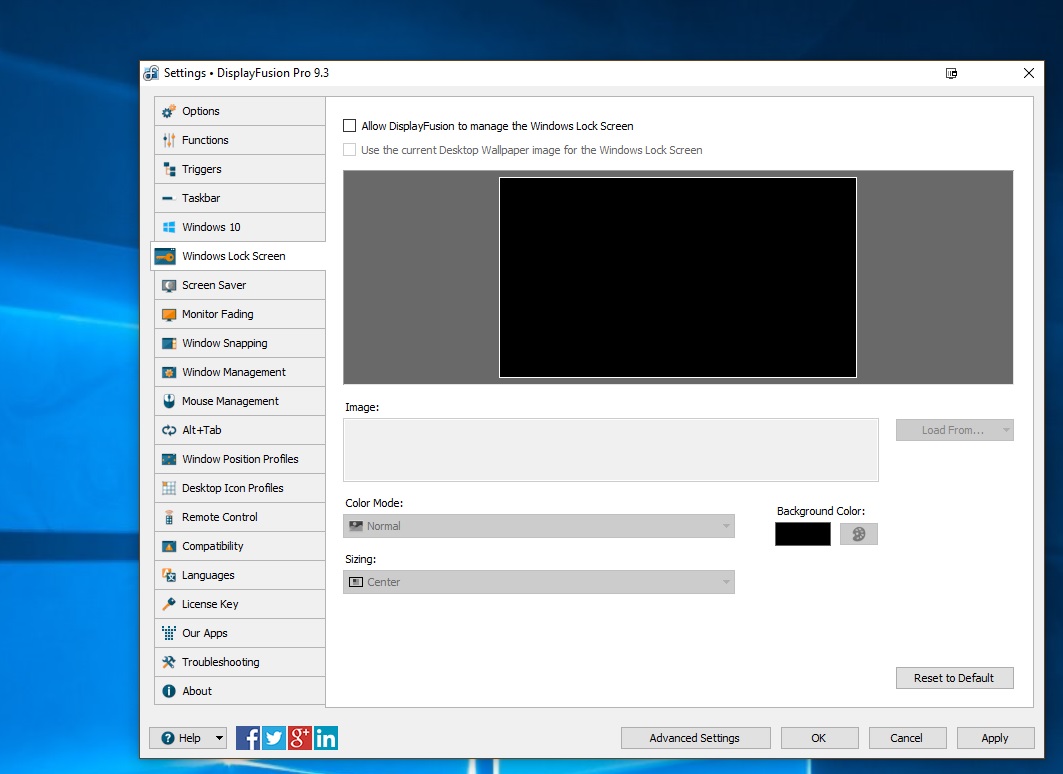1063x774 pixels.
Task: Expand the Load From dropdown button
Action: (x=954, y=430)
